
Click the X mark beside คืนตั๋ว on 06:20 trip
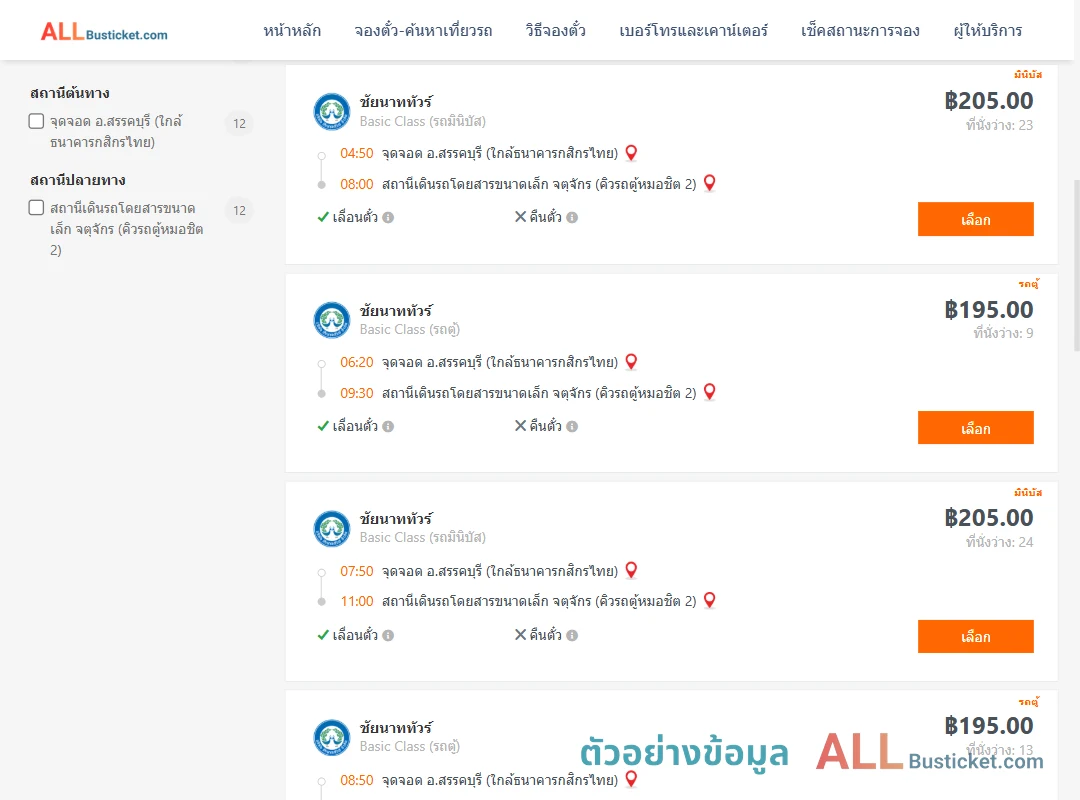521,426
